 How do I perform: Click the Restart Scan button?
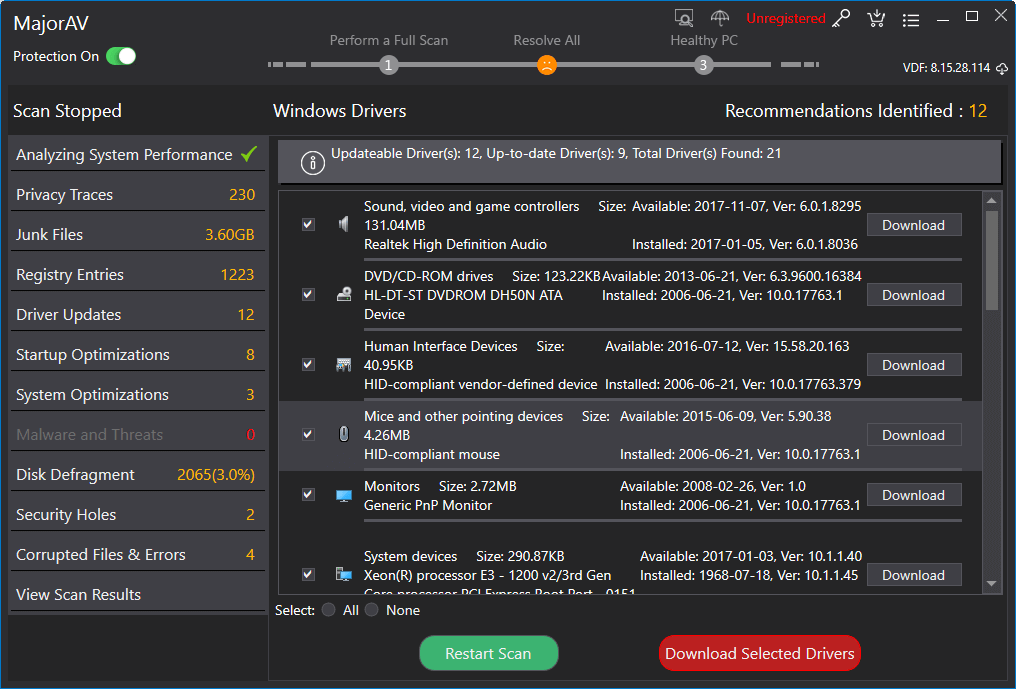[489, 653]
